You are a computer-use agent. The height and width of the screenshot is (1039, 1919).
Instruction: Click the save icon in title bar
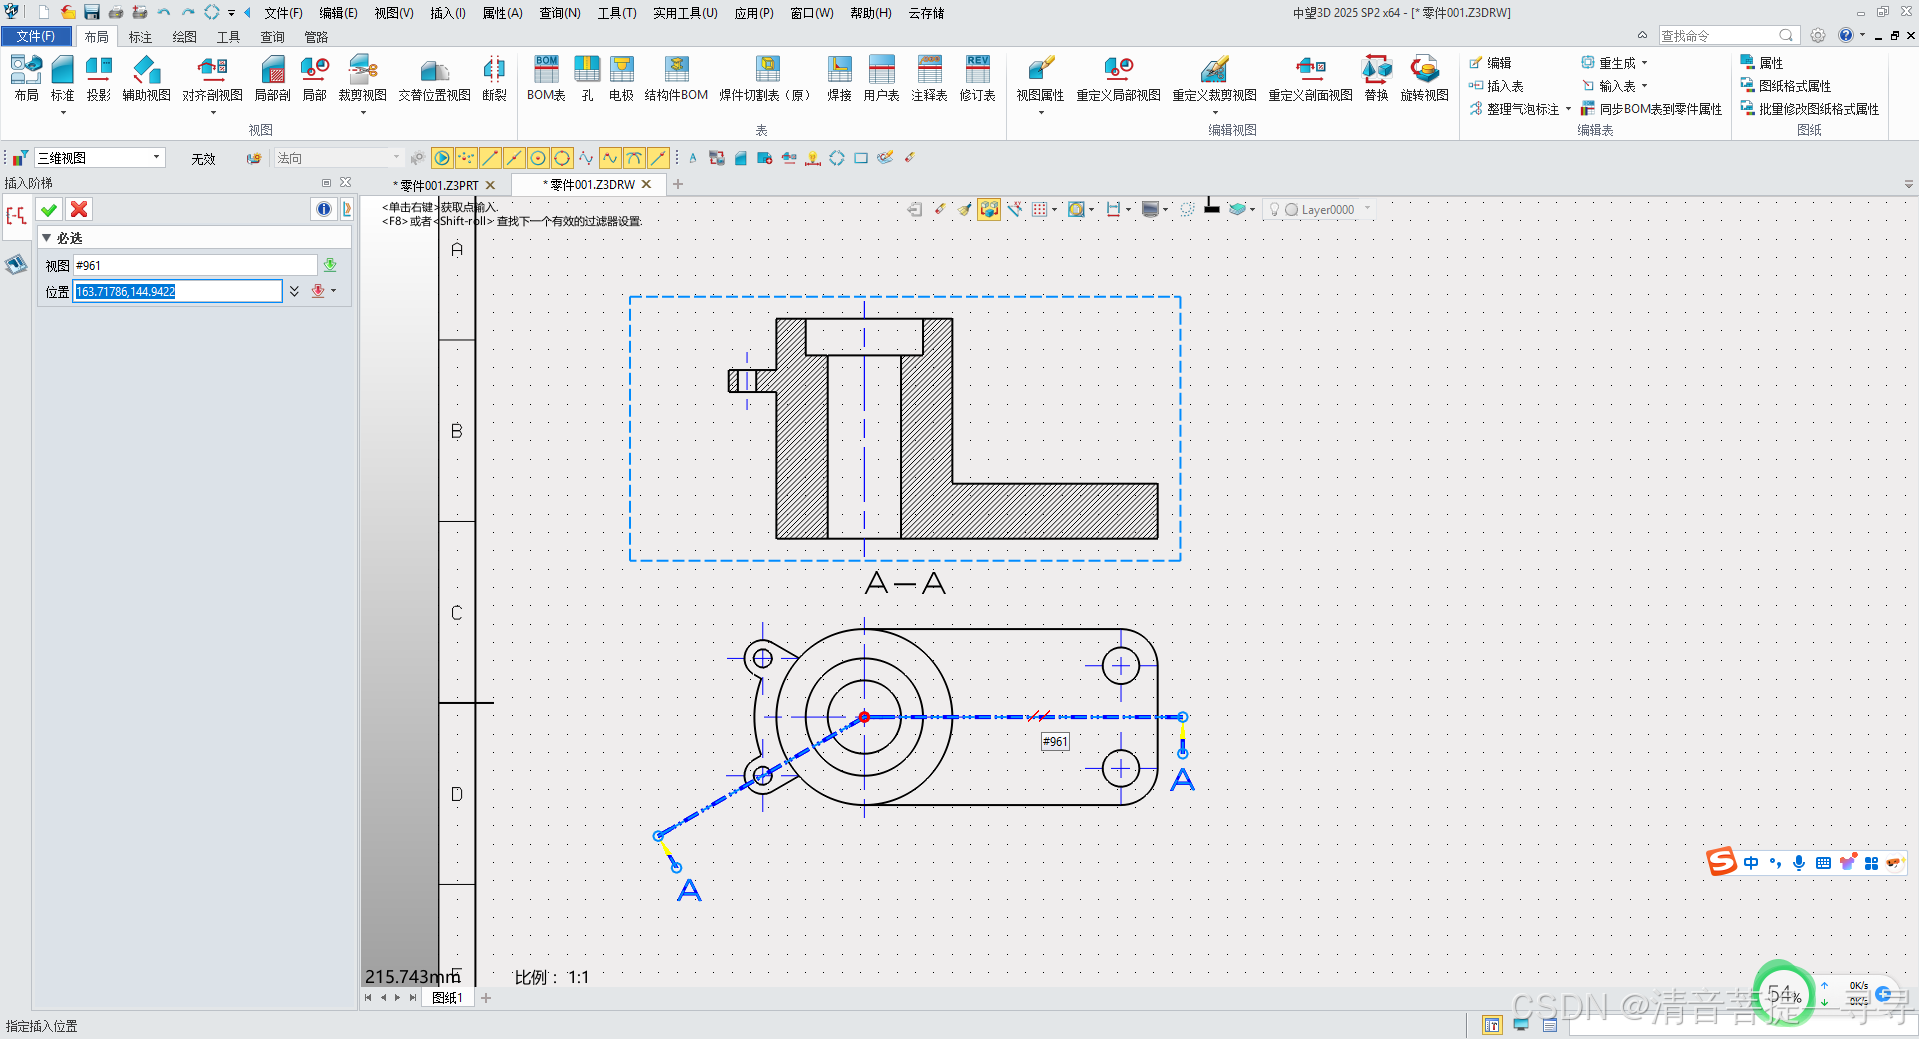coord(92,12)
